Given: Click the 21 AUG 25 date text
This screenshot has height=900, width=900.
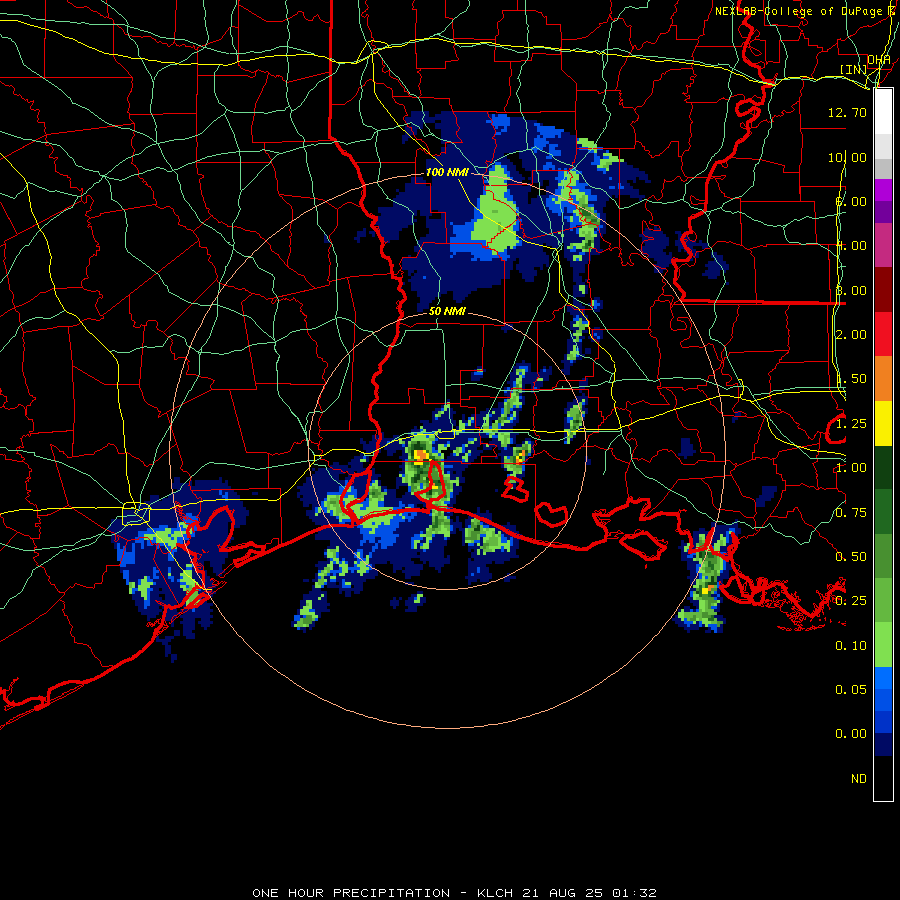Looking at the screenshot, I should click(564, 893).
